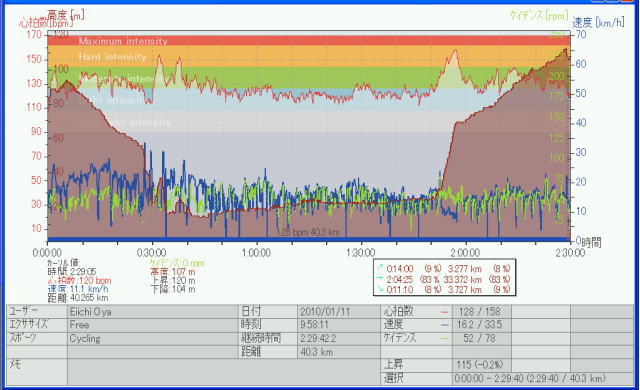This screenshot has height=390, width=640.
Task: Click the 1:00:00 time axis label
Action: (x=256, y=253)
